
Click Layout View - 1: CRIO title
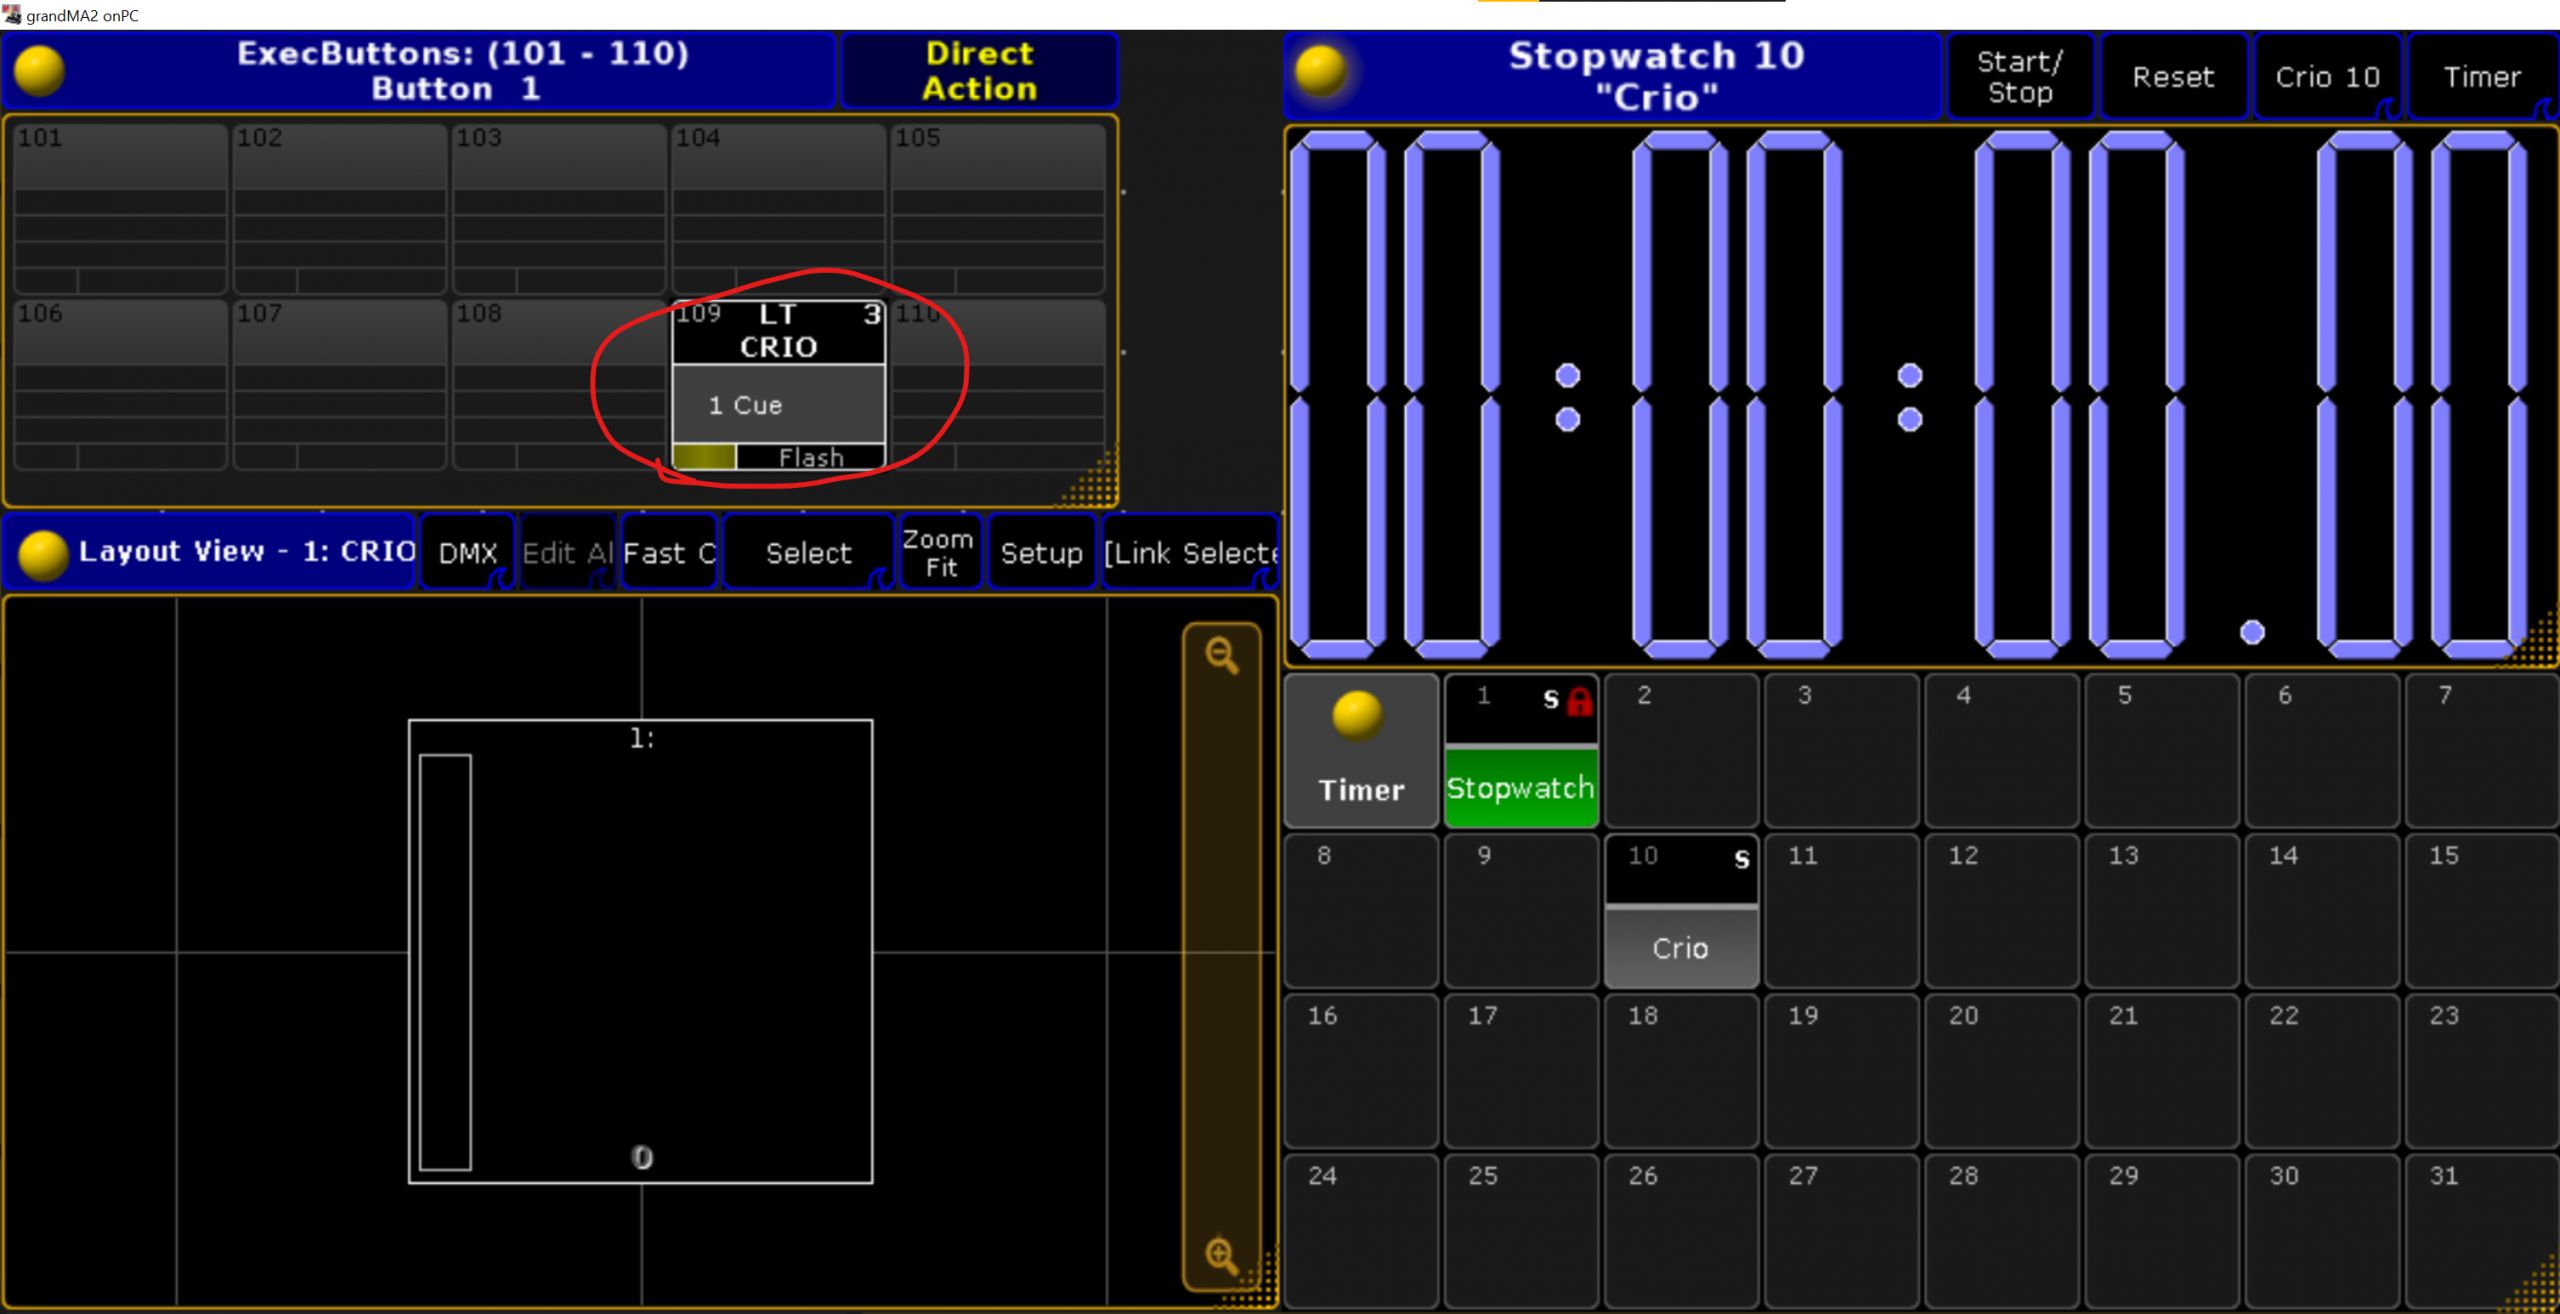tap(246, 552)
